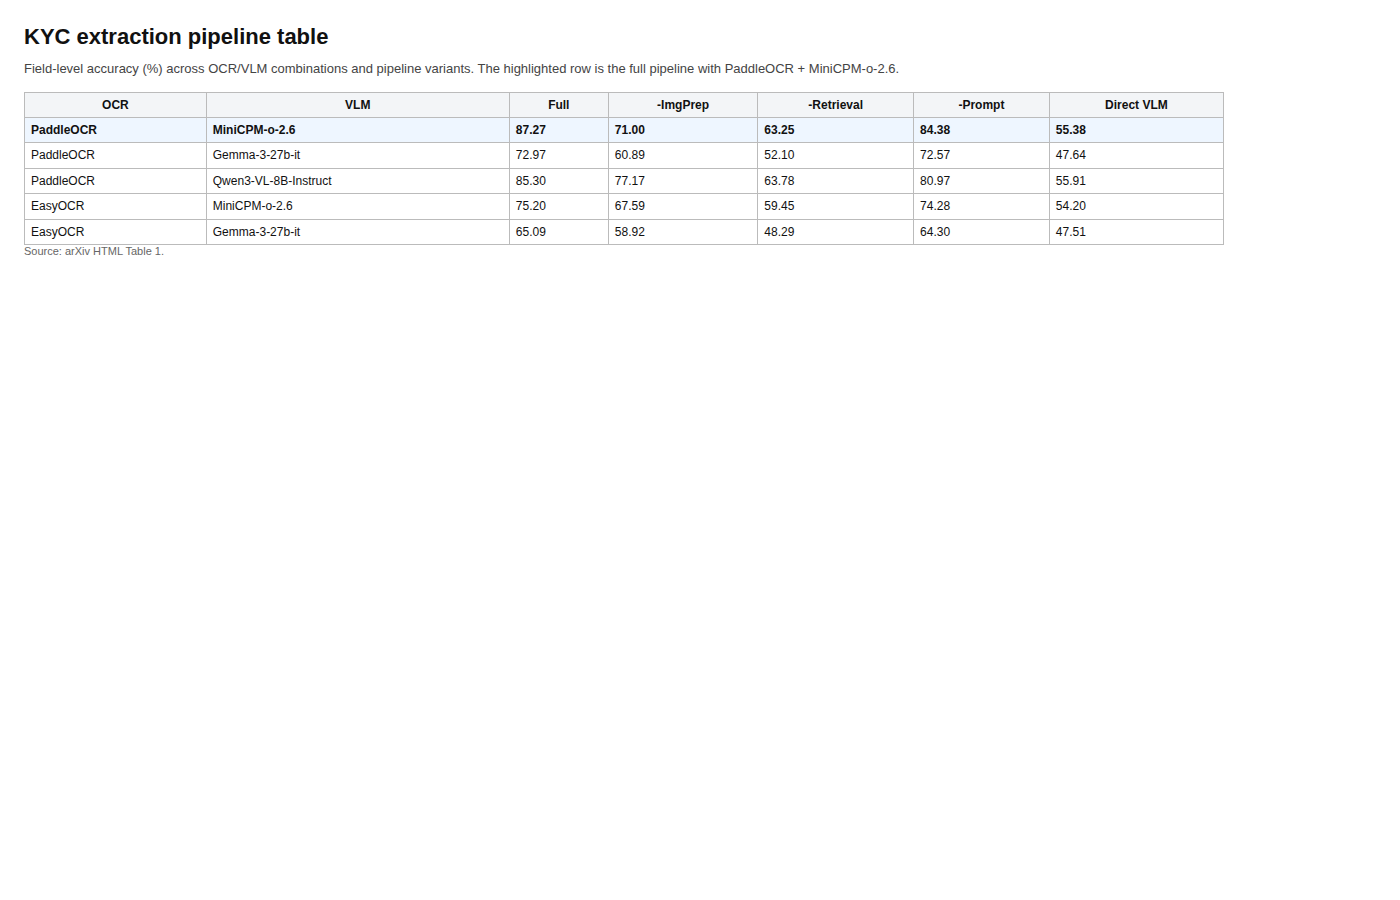This screenshot has height=900, width=1400.
Task: Click the value 71.00
Action: [x=630, y=130]
